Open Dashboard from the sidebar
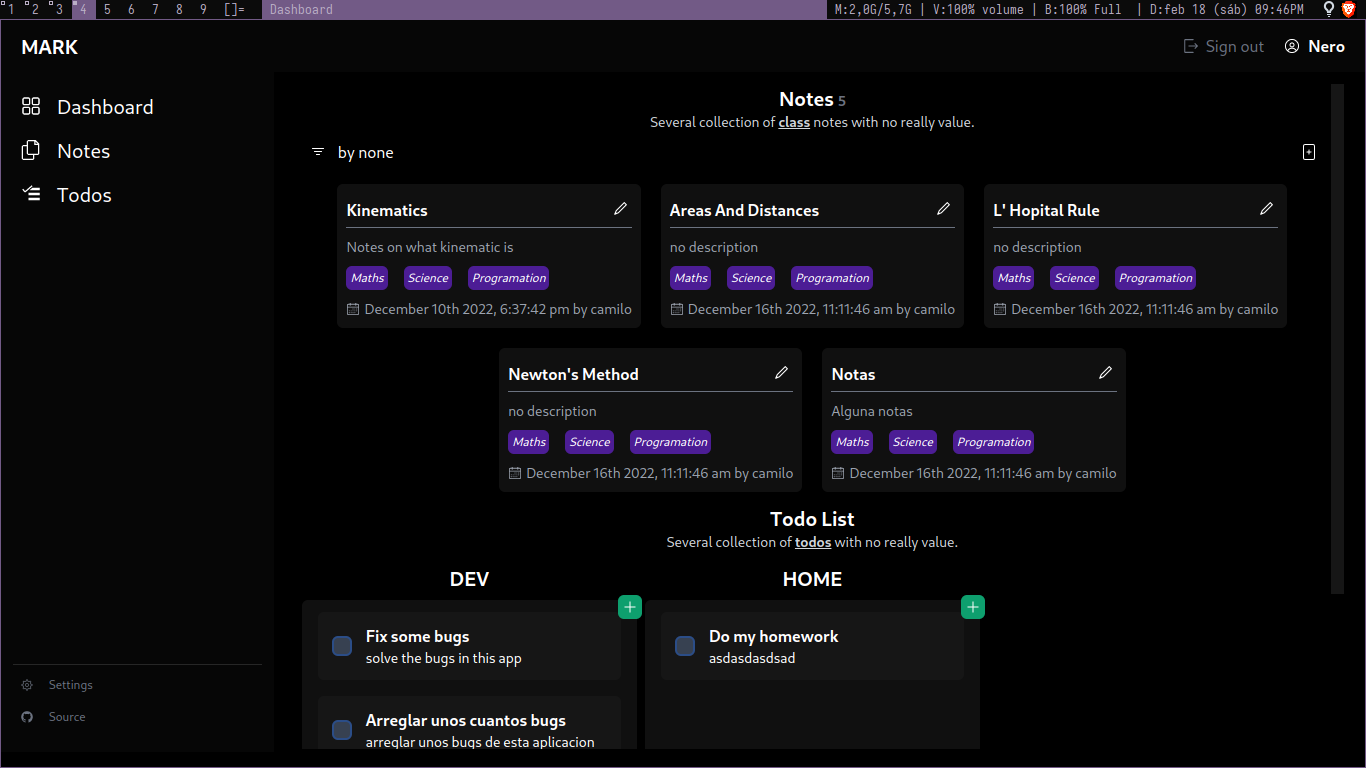 (x=105, y=107)
